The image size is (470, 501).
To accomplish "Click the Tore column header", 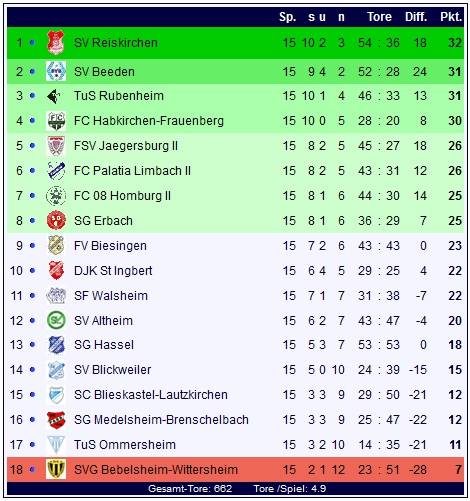I will click(379, 17).
